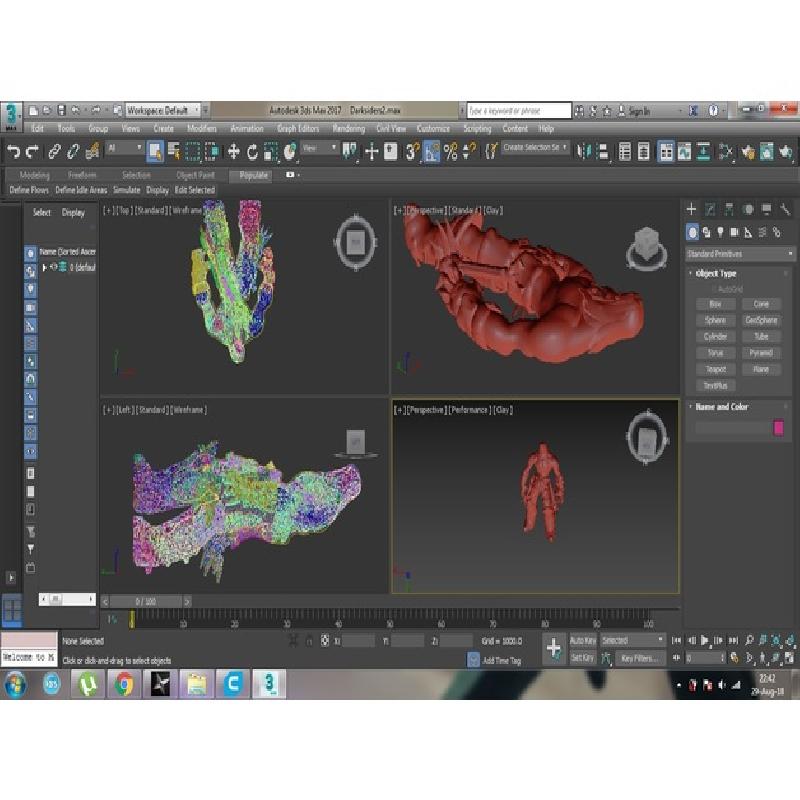Image resolution: width=800 pixels, height=800 pixels.
Task: Expand the default layer tree arrow
Action: pyautogui.click(x=44, y=267)
